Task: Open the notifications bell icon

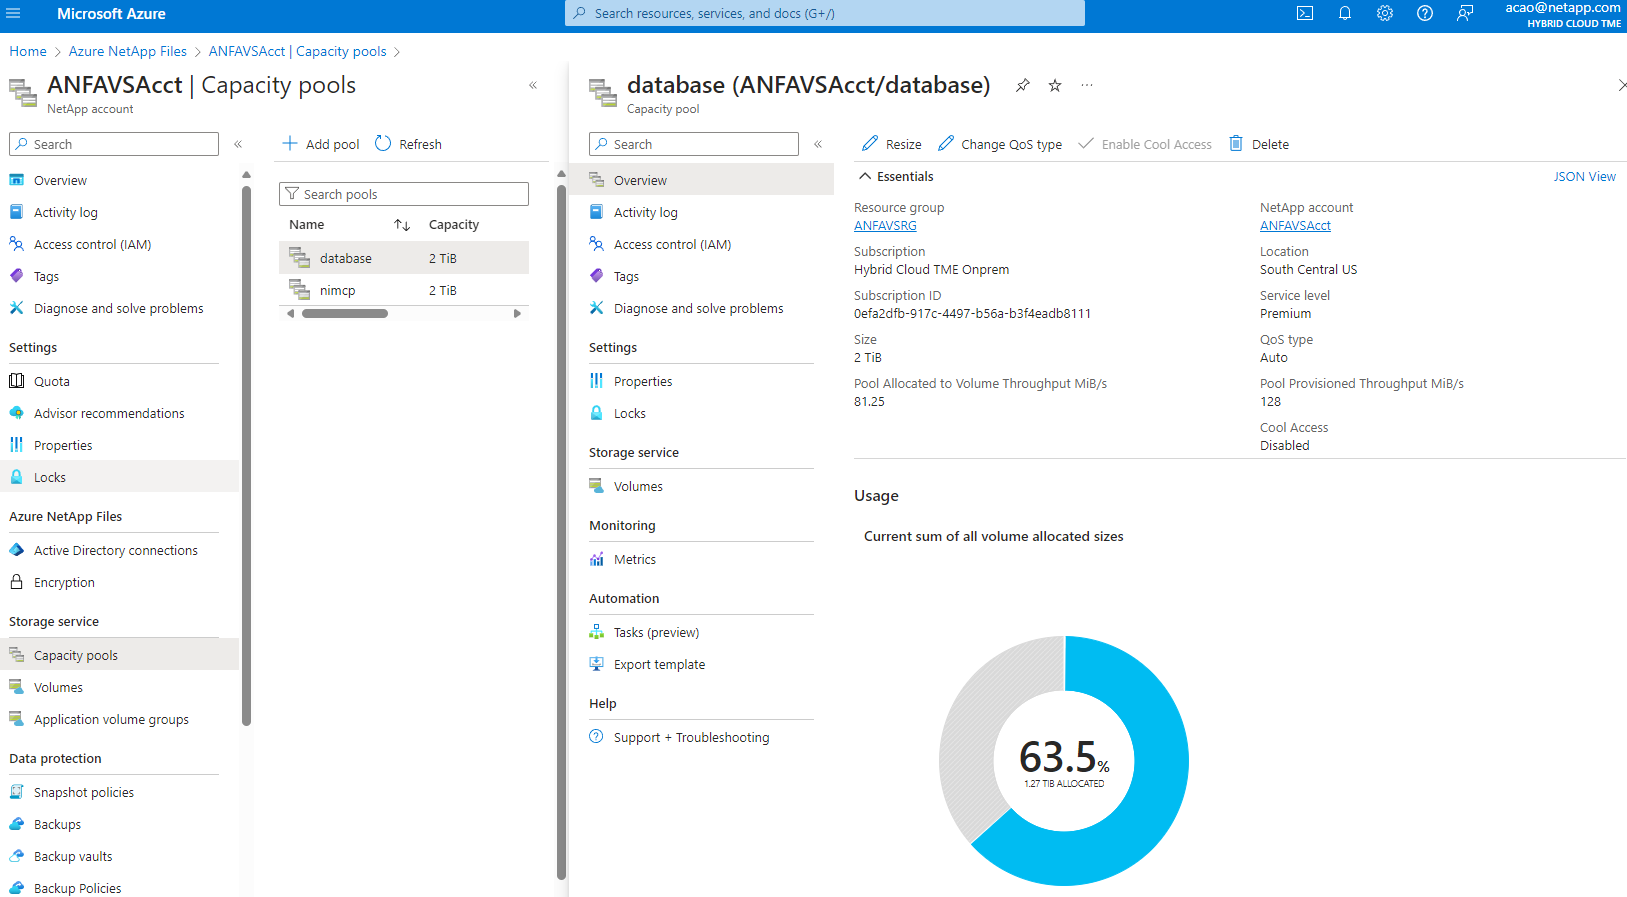Action: tap(1345, 13)
